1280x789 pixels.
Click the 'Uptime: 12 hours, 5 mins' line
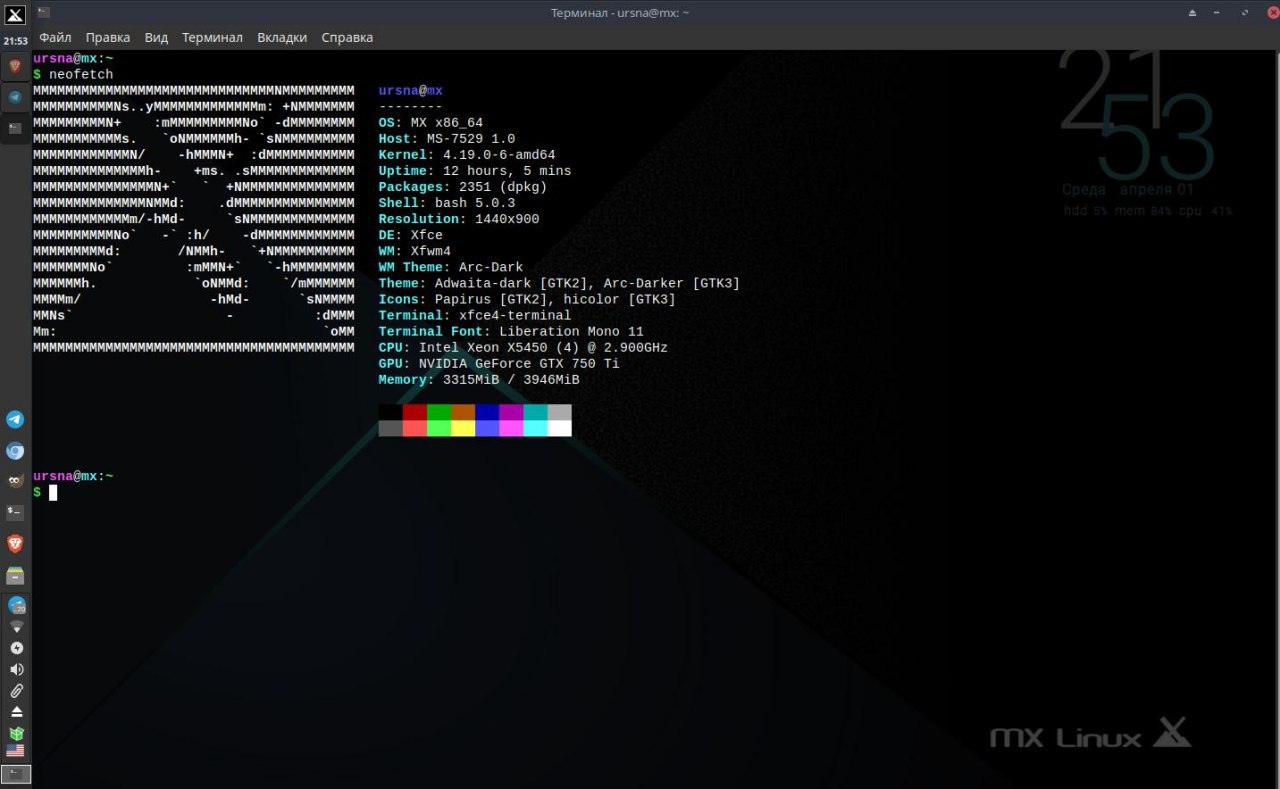coord(475,170)
